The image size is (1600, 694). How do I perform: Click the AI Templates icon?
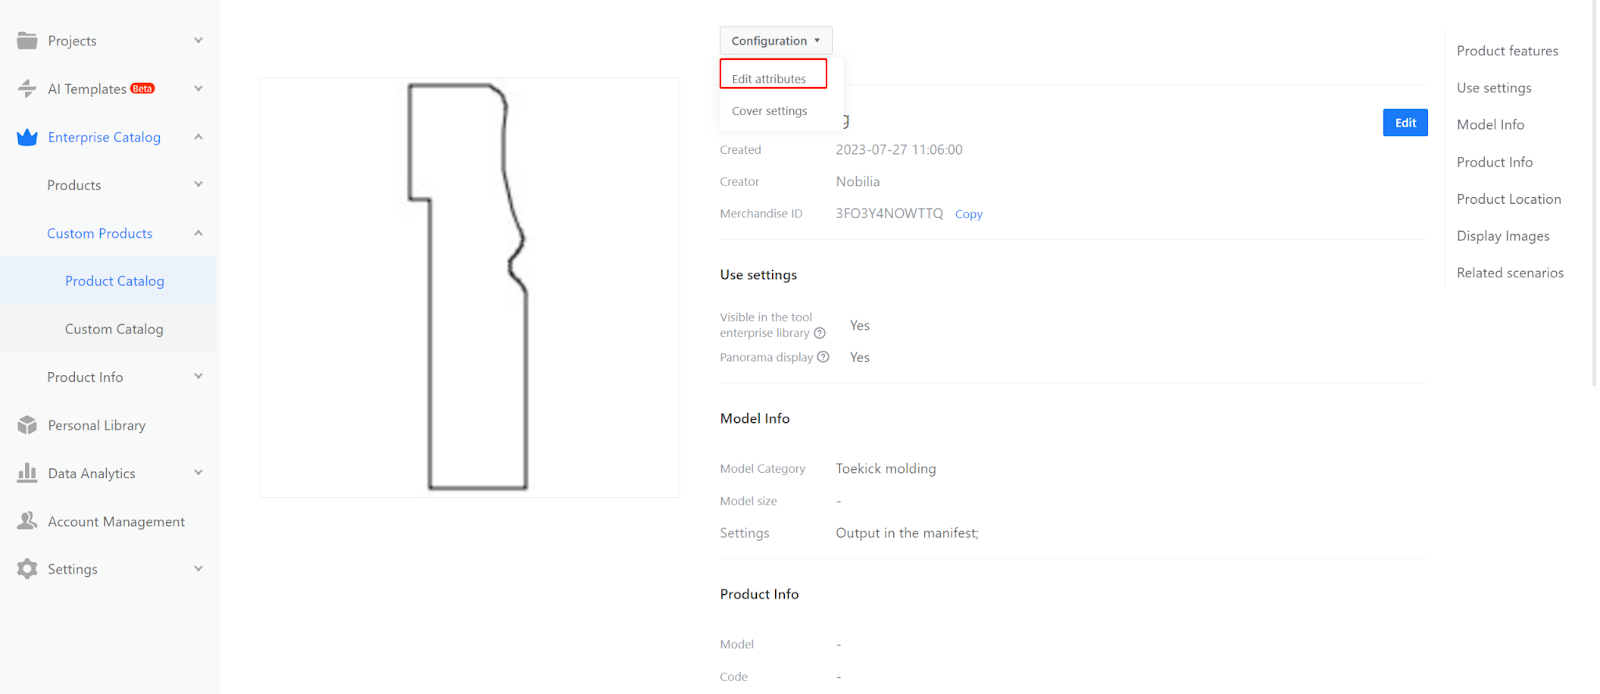(x=27, y=89)
